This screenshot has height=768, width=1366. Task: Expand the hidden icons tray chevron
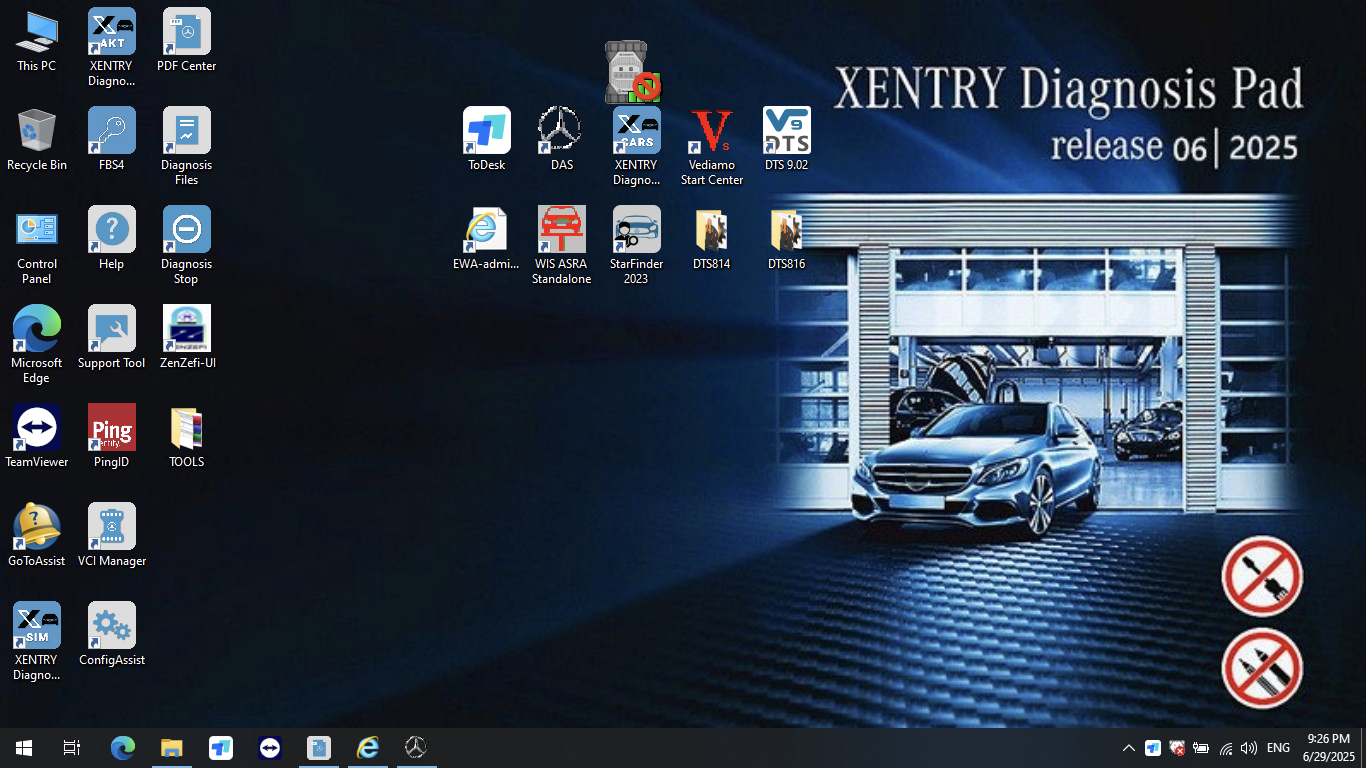(1128, 747)
